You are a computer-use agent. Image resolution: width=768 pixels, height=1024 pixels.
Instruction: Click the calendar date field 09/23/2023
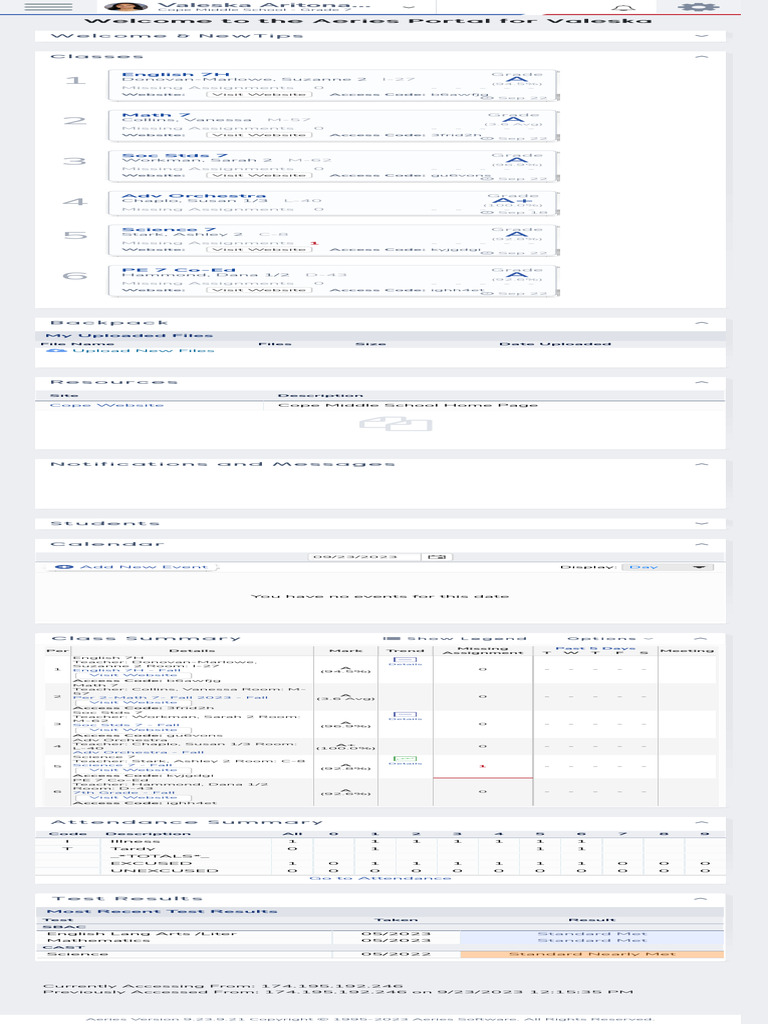point(364,557)
